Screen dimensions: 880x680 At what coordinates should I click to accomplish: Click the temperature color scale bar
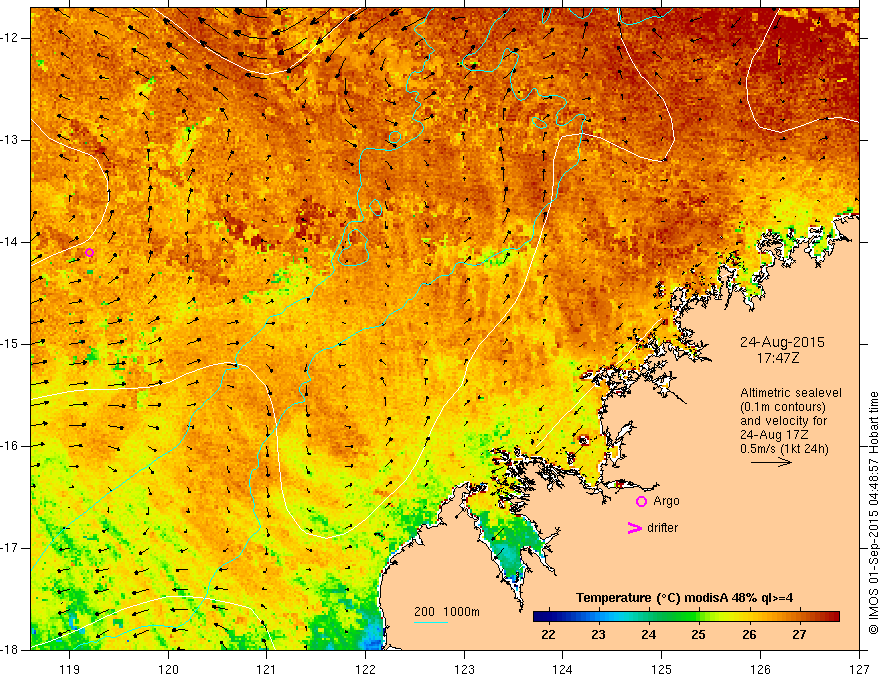686,617
